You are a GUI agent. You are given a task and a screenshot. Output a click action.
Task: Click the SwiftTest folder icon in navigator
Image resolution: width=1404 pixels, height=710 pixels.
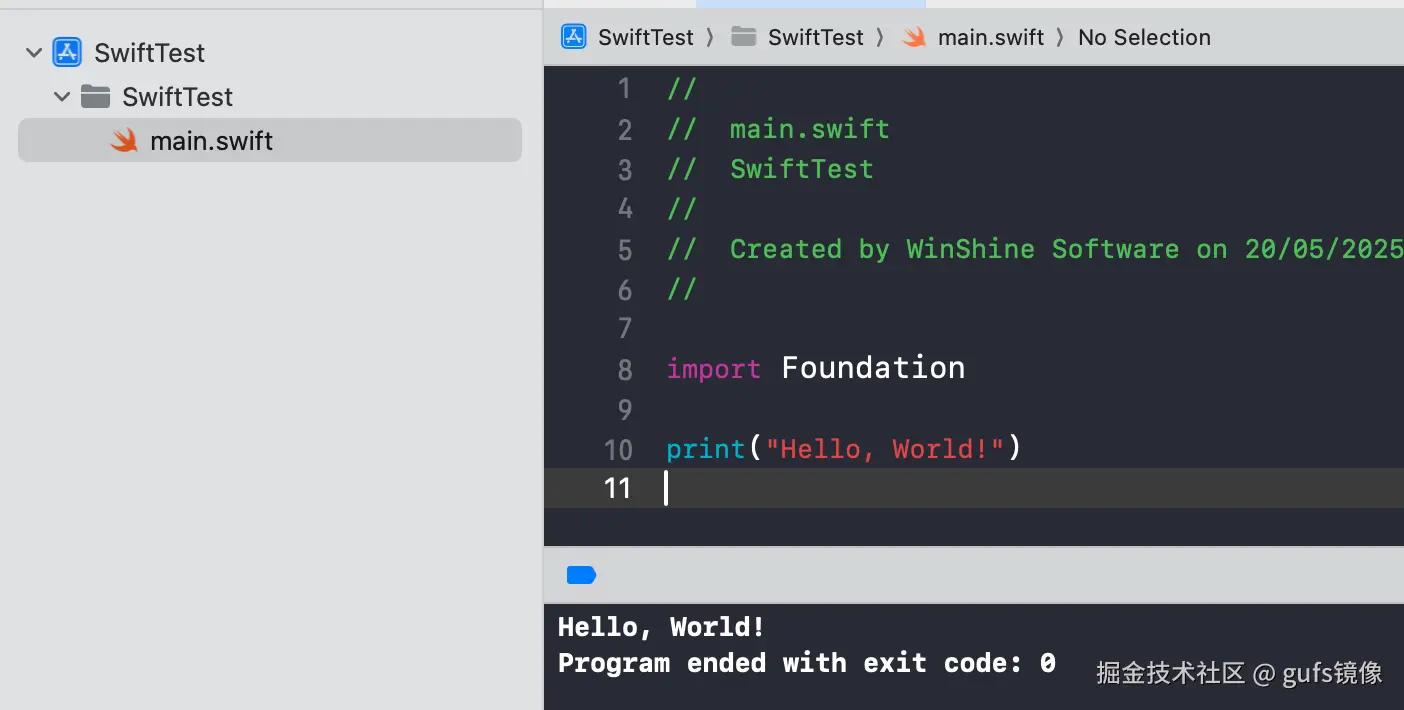(95, 96)
